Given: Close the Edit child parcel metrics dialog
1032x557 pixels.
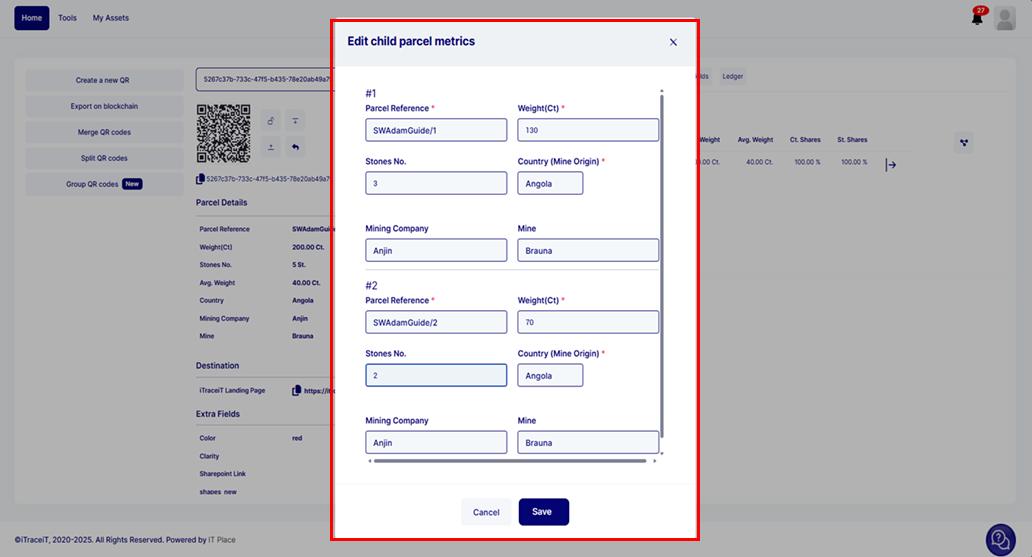Looking at the screenshot, I should (673, 42).
